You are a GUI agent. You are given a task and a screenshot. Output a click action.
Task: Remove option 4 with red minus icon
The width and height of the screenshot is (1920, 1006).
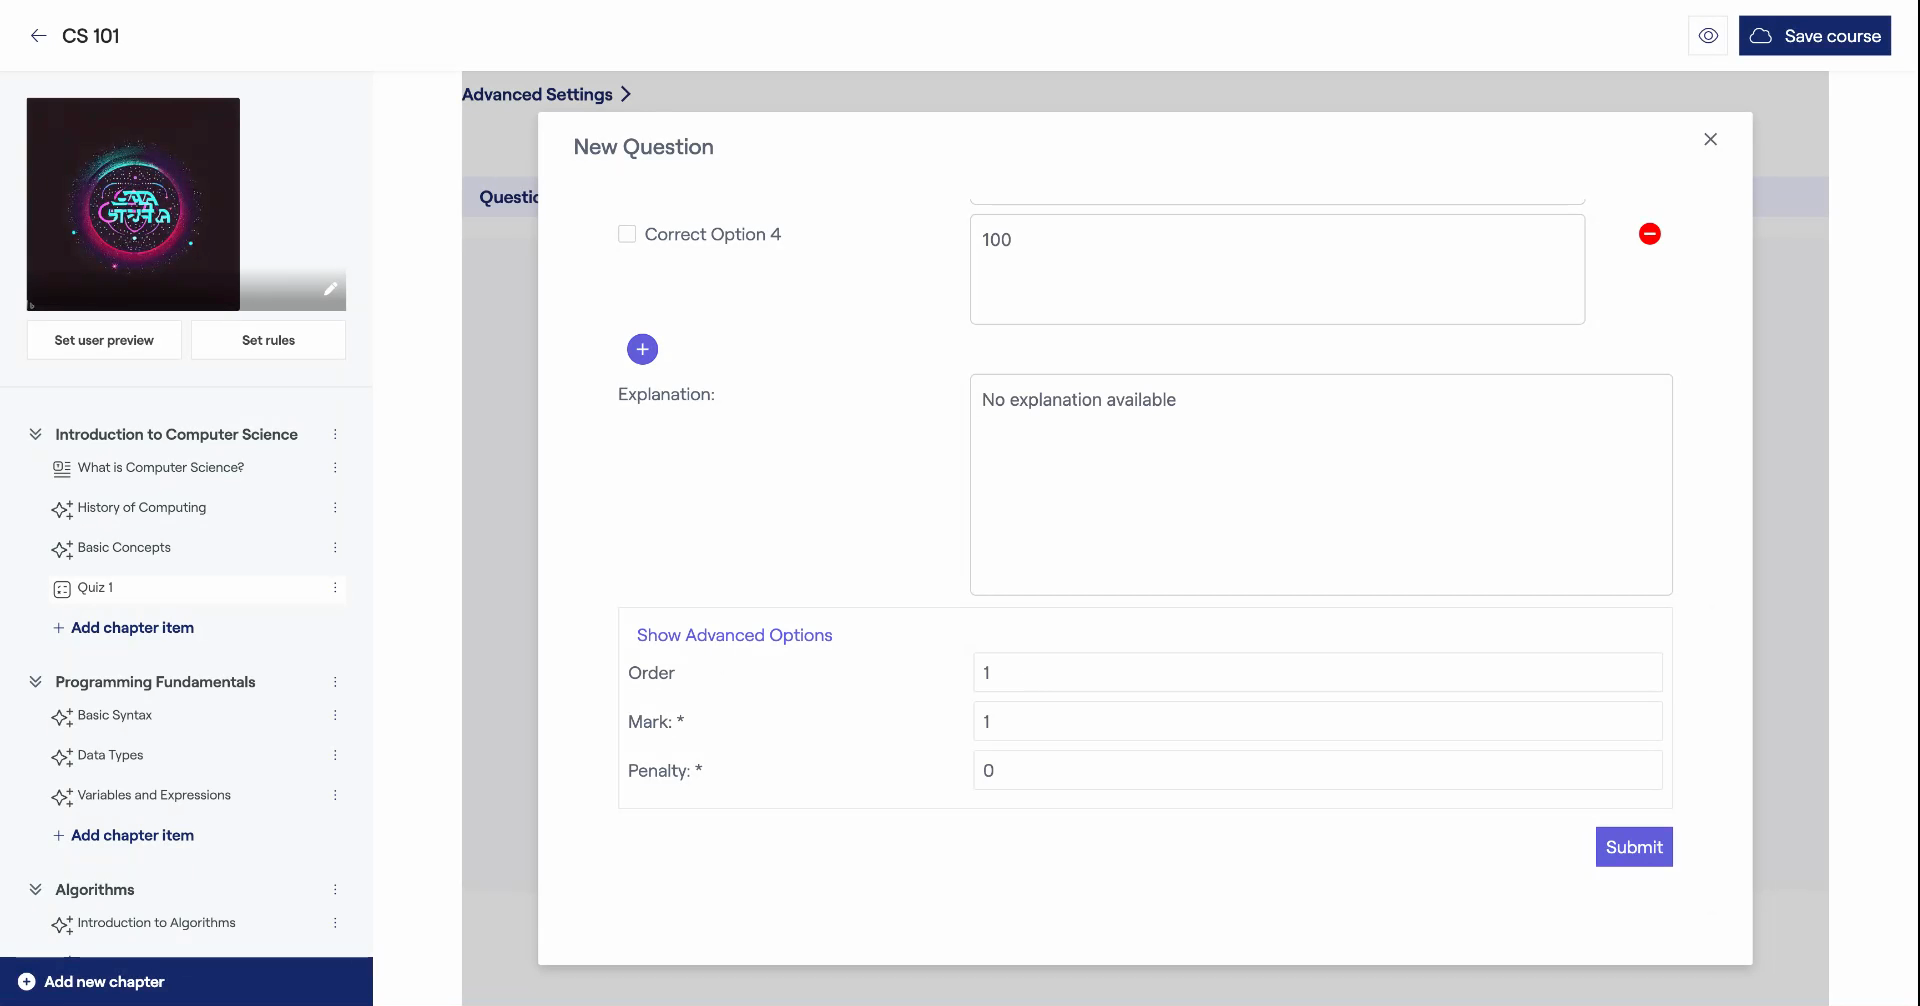[1650, 234]
